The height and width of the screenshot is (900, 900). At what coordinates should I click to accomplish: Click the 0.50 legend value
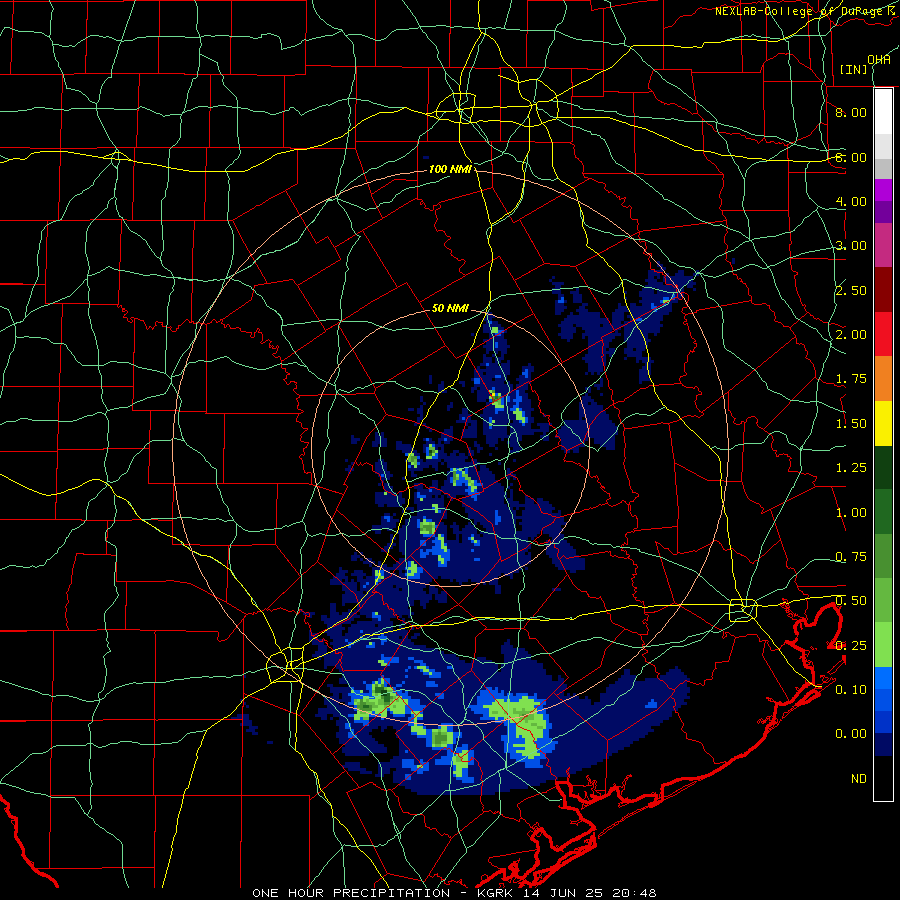pos(851,601)
